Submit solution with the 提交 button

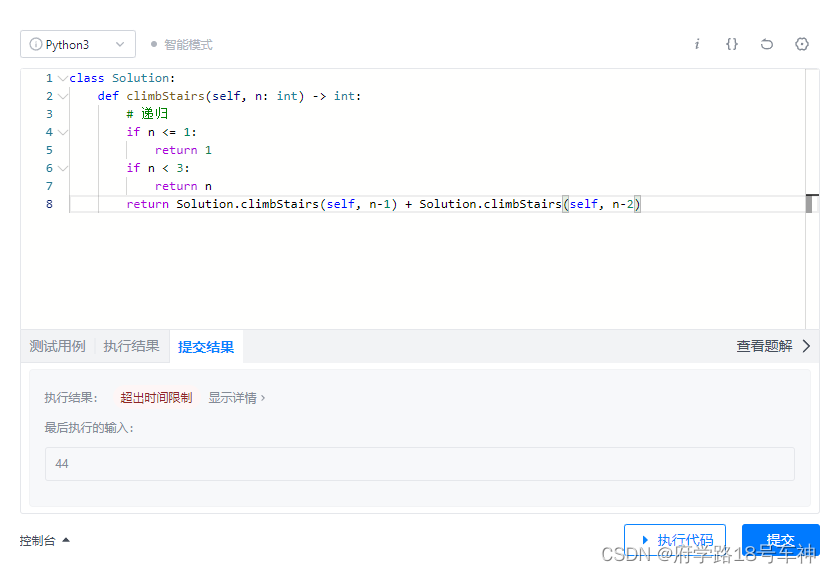(x=780, y=540)
